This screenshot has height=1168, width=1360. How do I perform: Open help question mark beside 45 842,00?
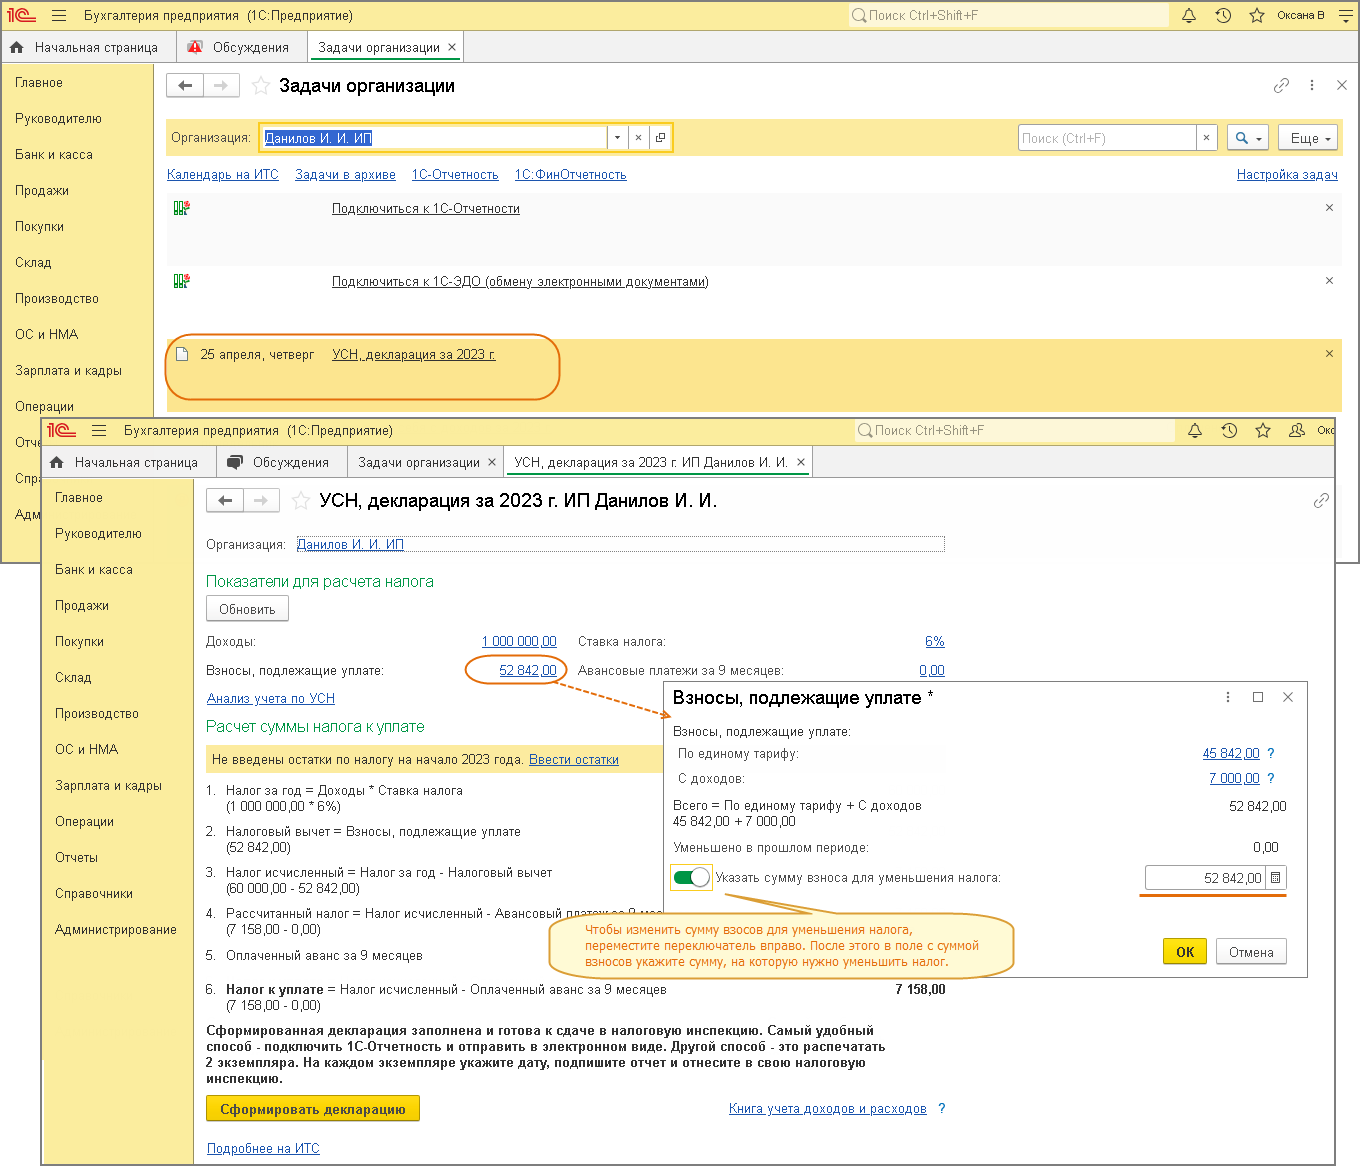1271,753
